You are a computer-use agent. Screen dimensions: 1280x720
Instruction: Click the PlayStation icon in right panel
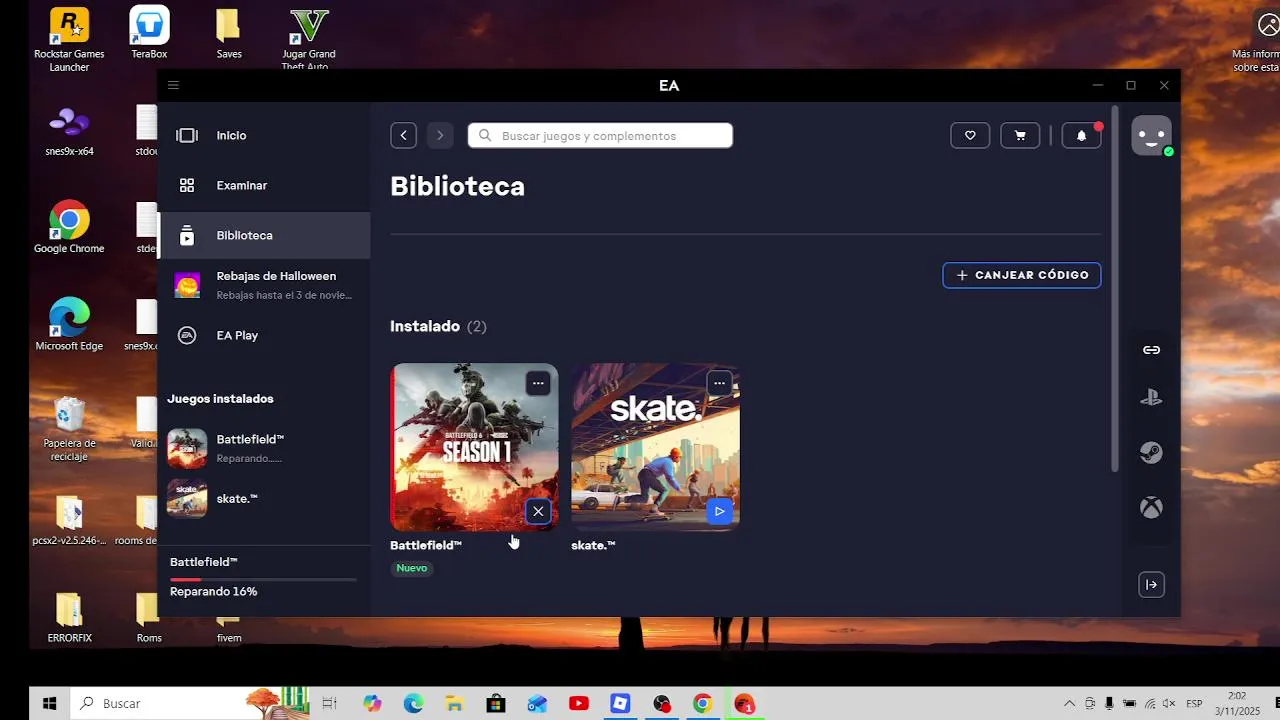(x=1151, y=397)
